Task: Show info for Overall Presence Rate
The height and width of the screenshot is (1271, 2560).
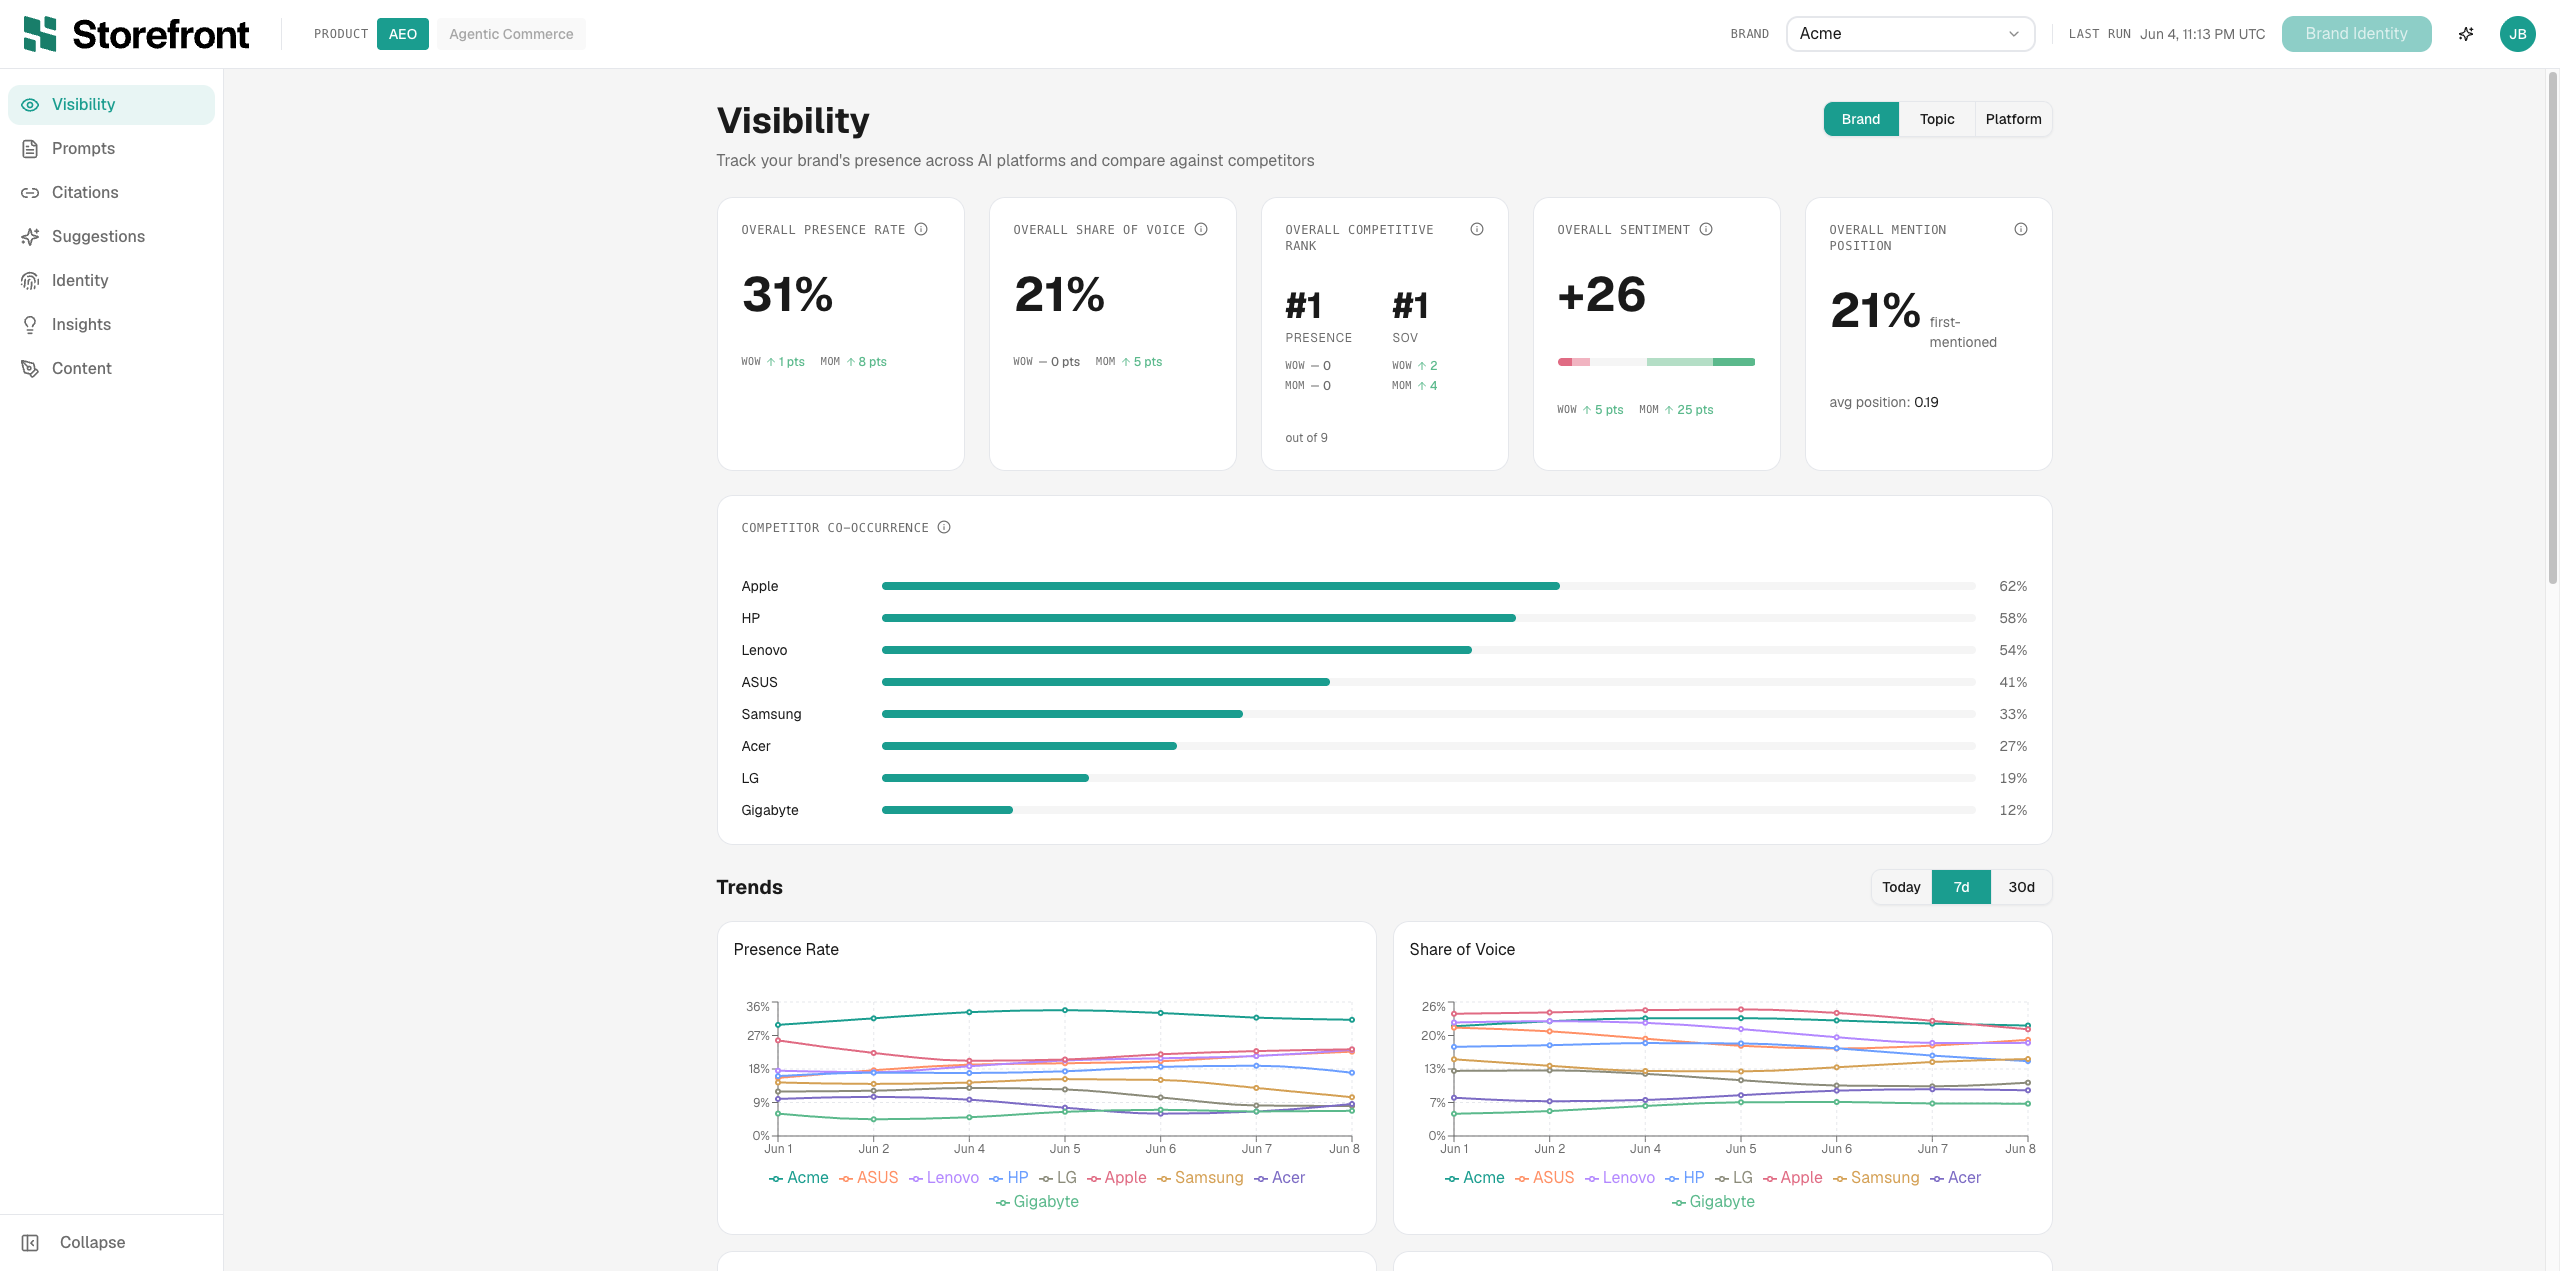Action: coord(921,229)
